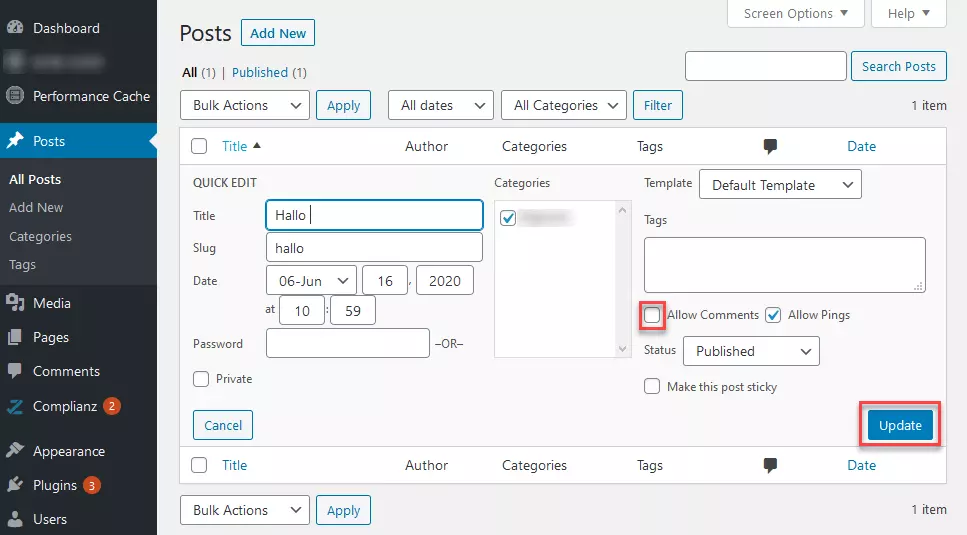Check the Make this post sticky box
Viewport: 967px width, 535px height.
pos(652,386)
